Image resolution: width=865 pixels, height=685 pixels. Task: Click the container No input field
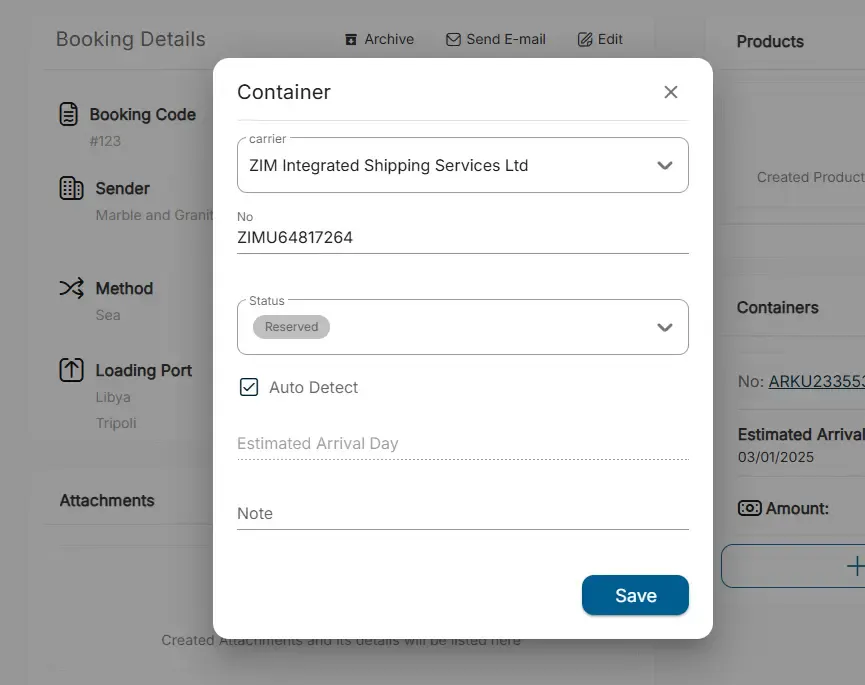pos(463,237)
